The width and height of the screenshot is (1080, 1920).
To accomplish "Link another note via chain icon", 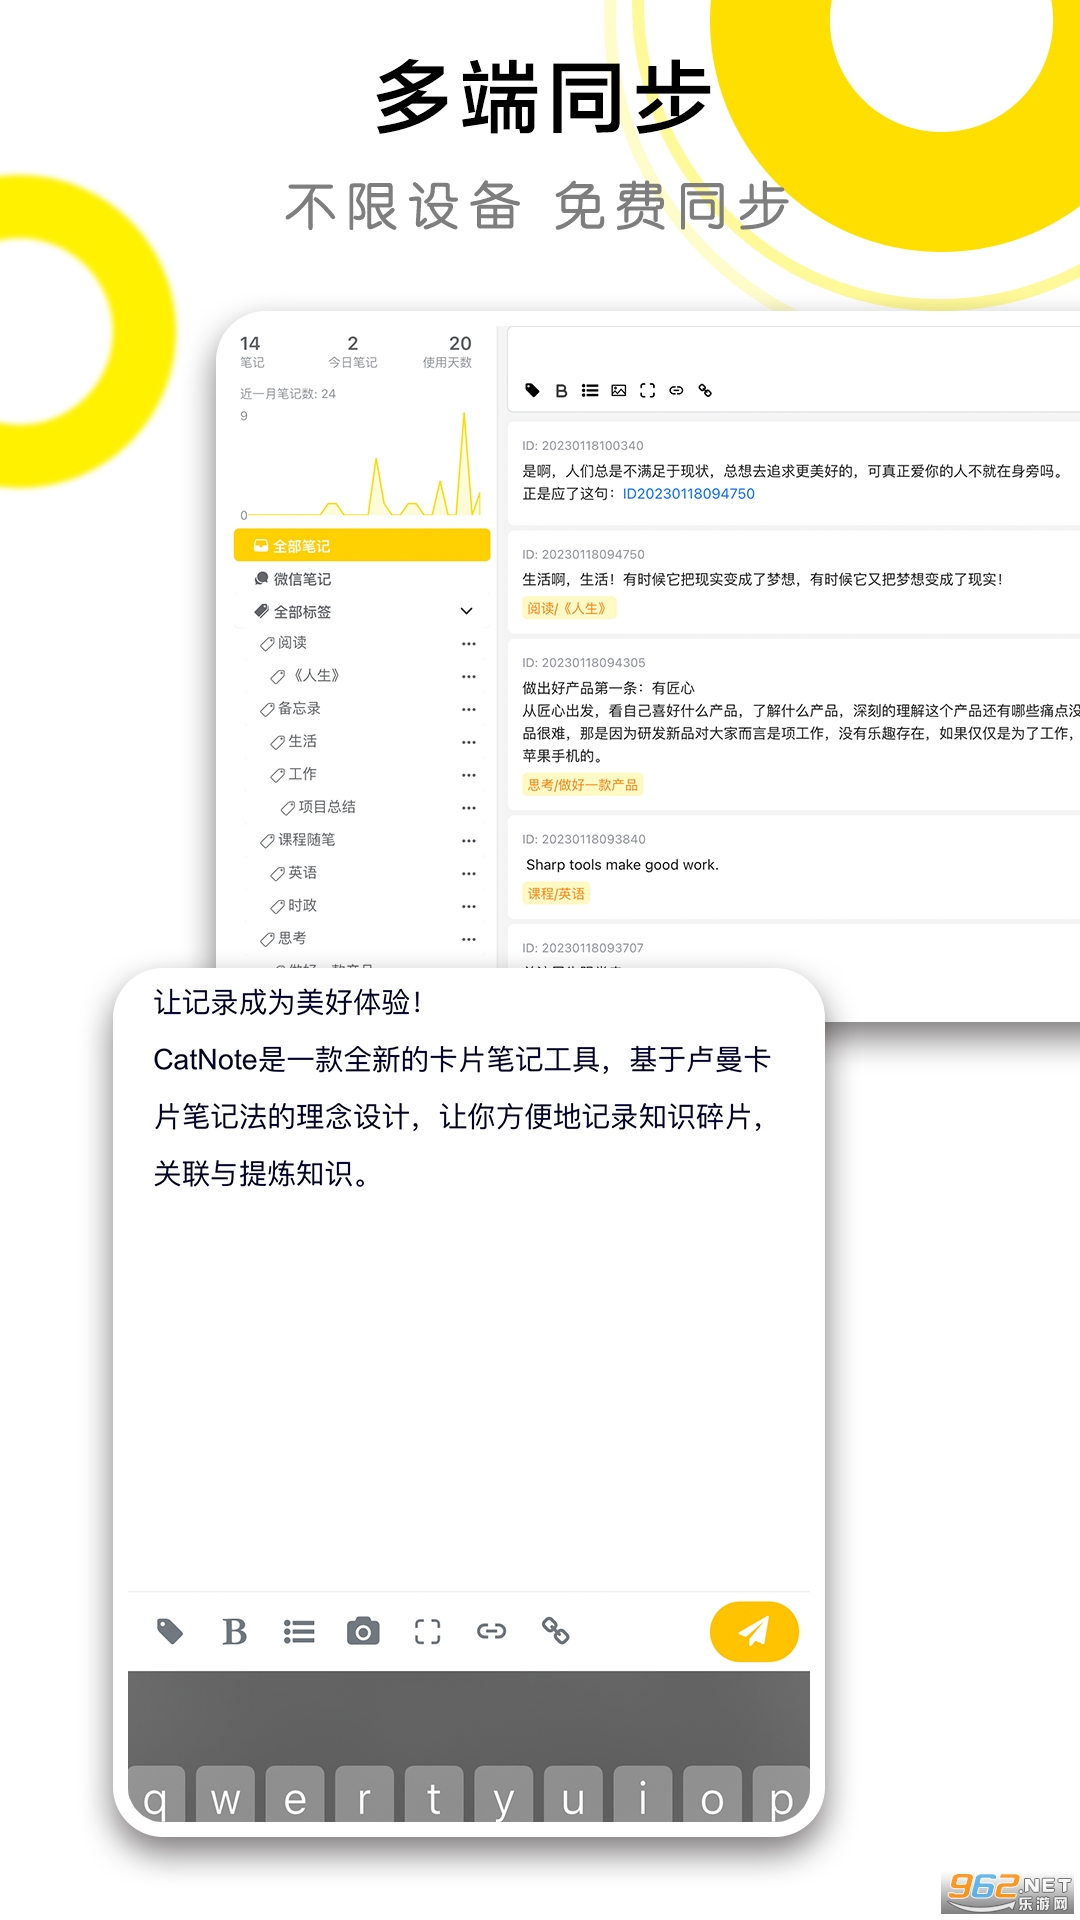I will (x=556, y=1632).
